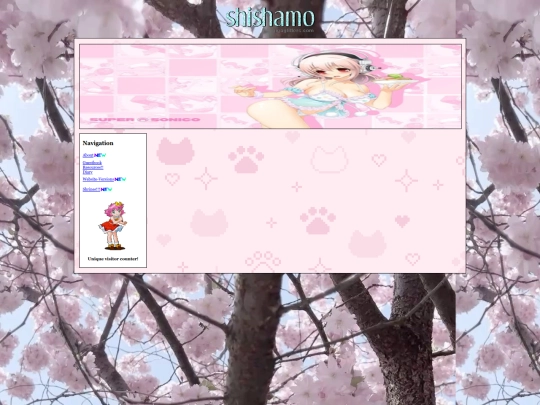The image size is (540, 405).
Task: Click the pink-haired dancing girl sprite
Action: (113, 226)
